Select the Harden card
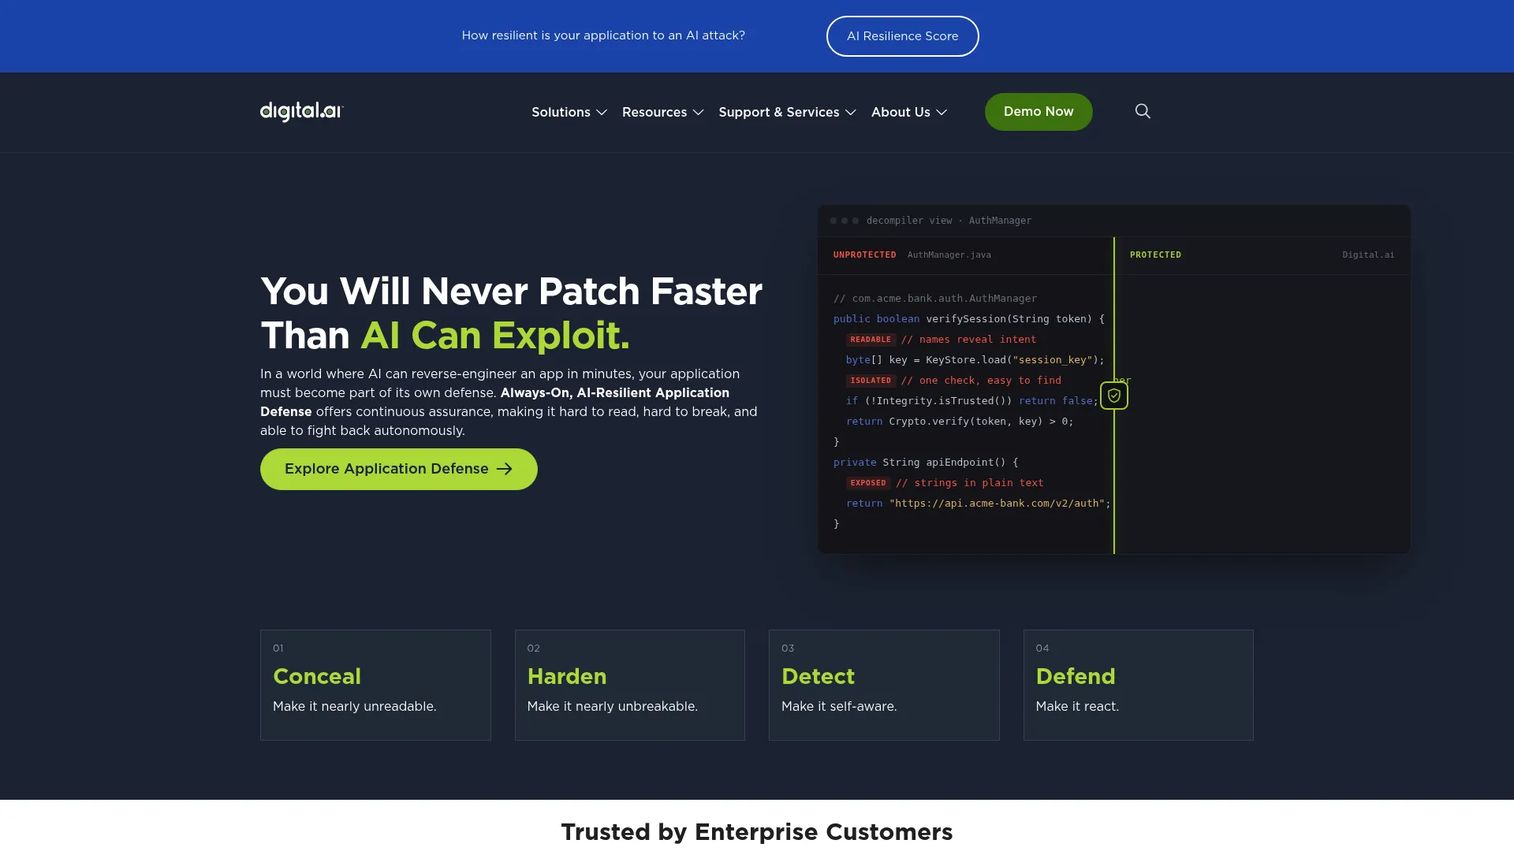1514x851 pixels. click(630, 685)
